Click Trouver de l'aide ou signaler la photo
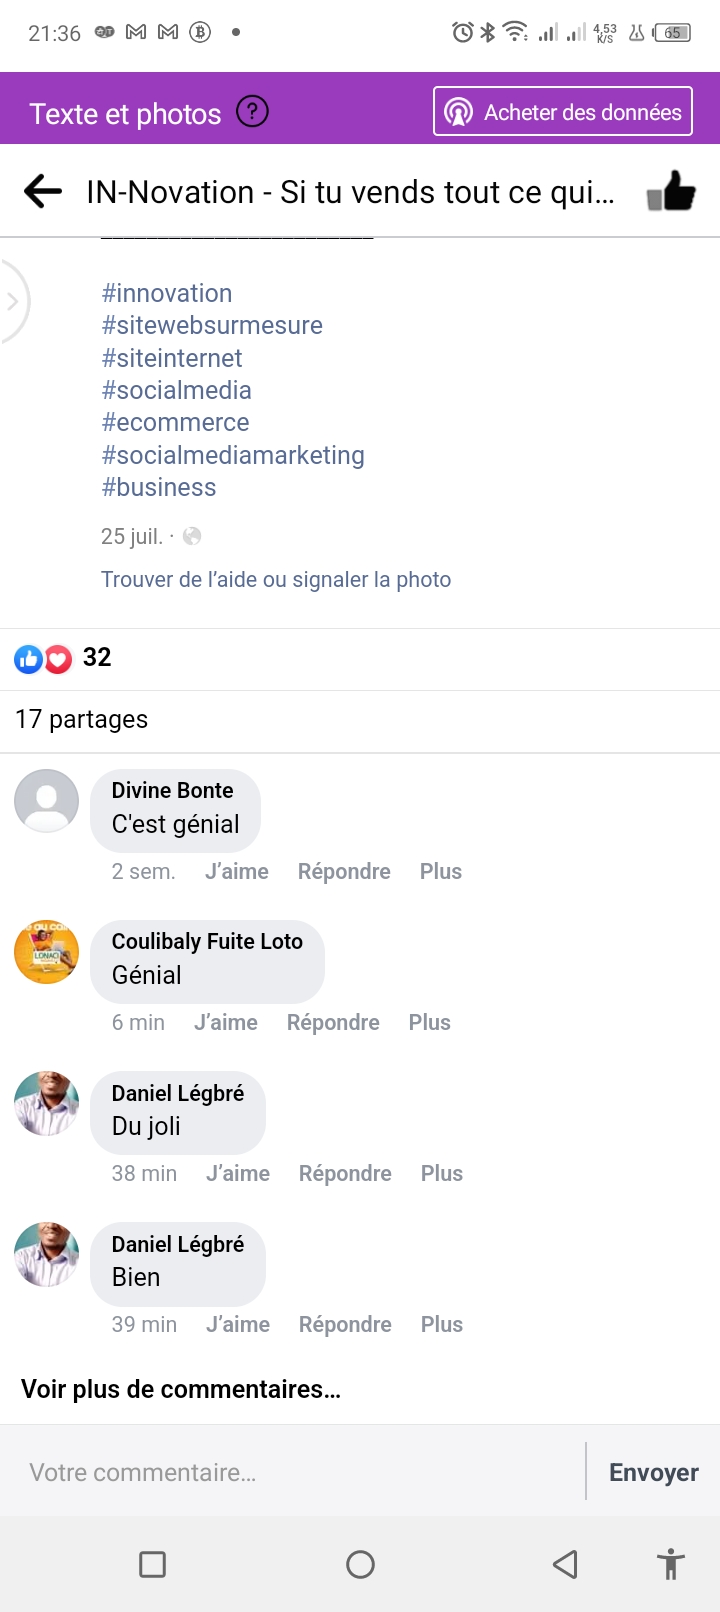This screenshot has width=720, height=1612. pyautogui.click(x=276, y=579)
